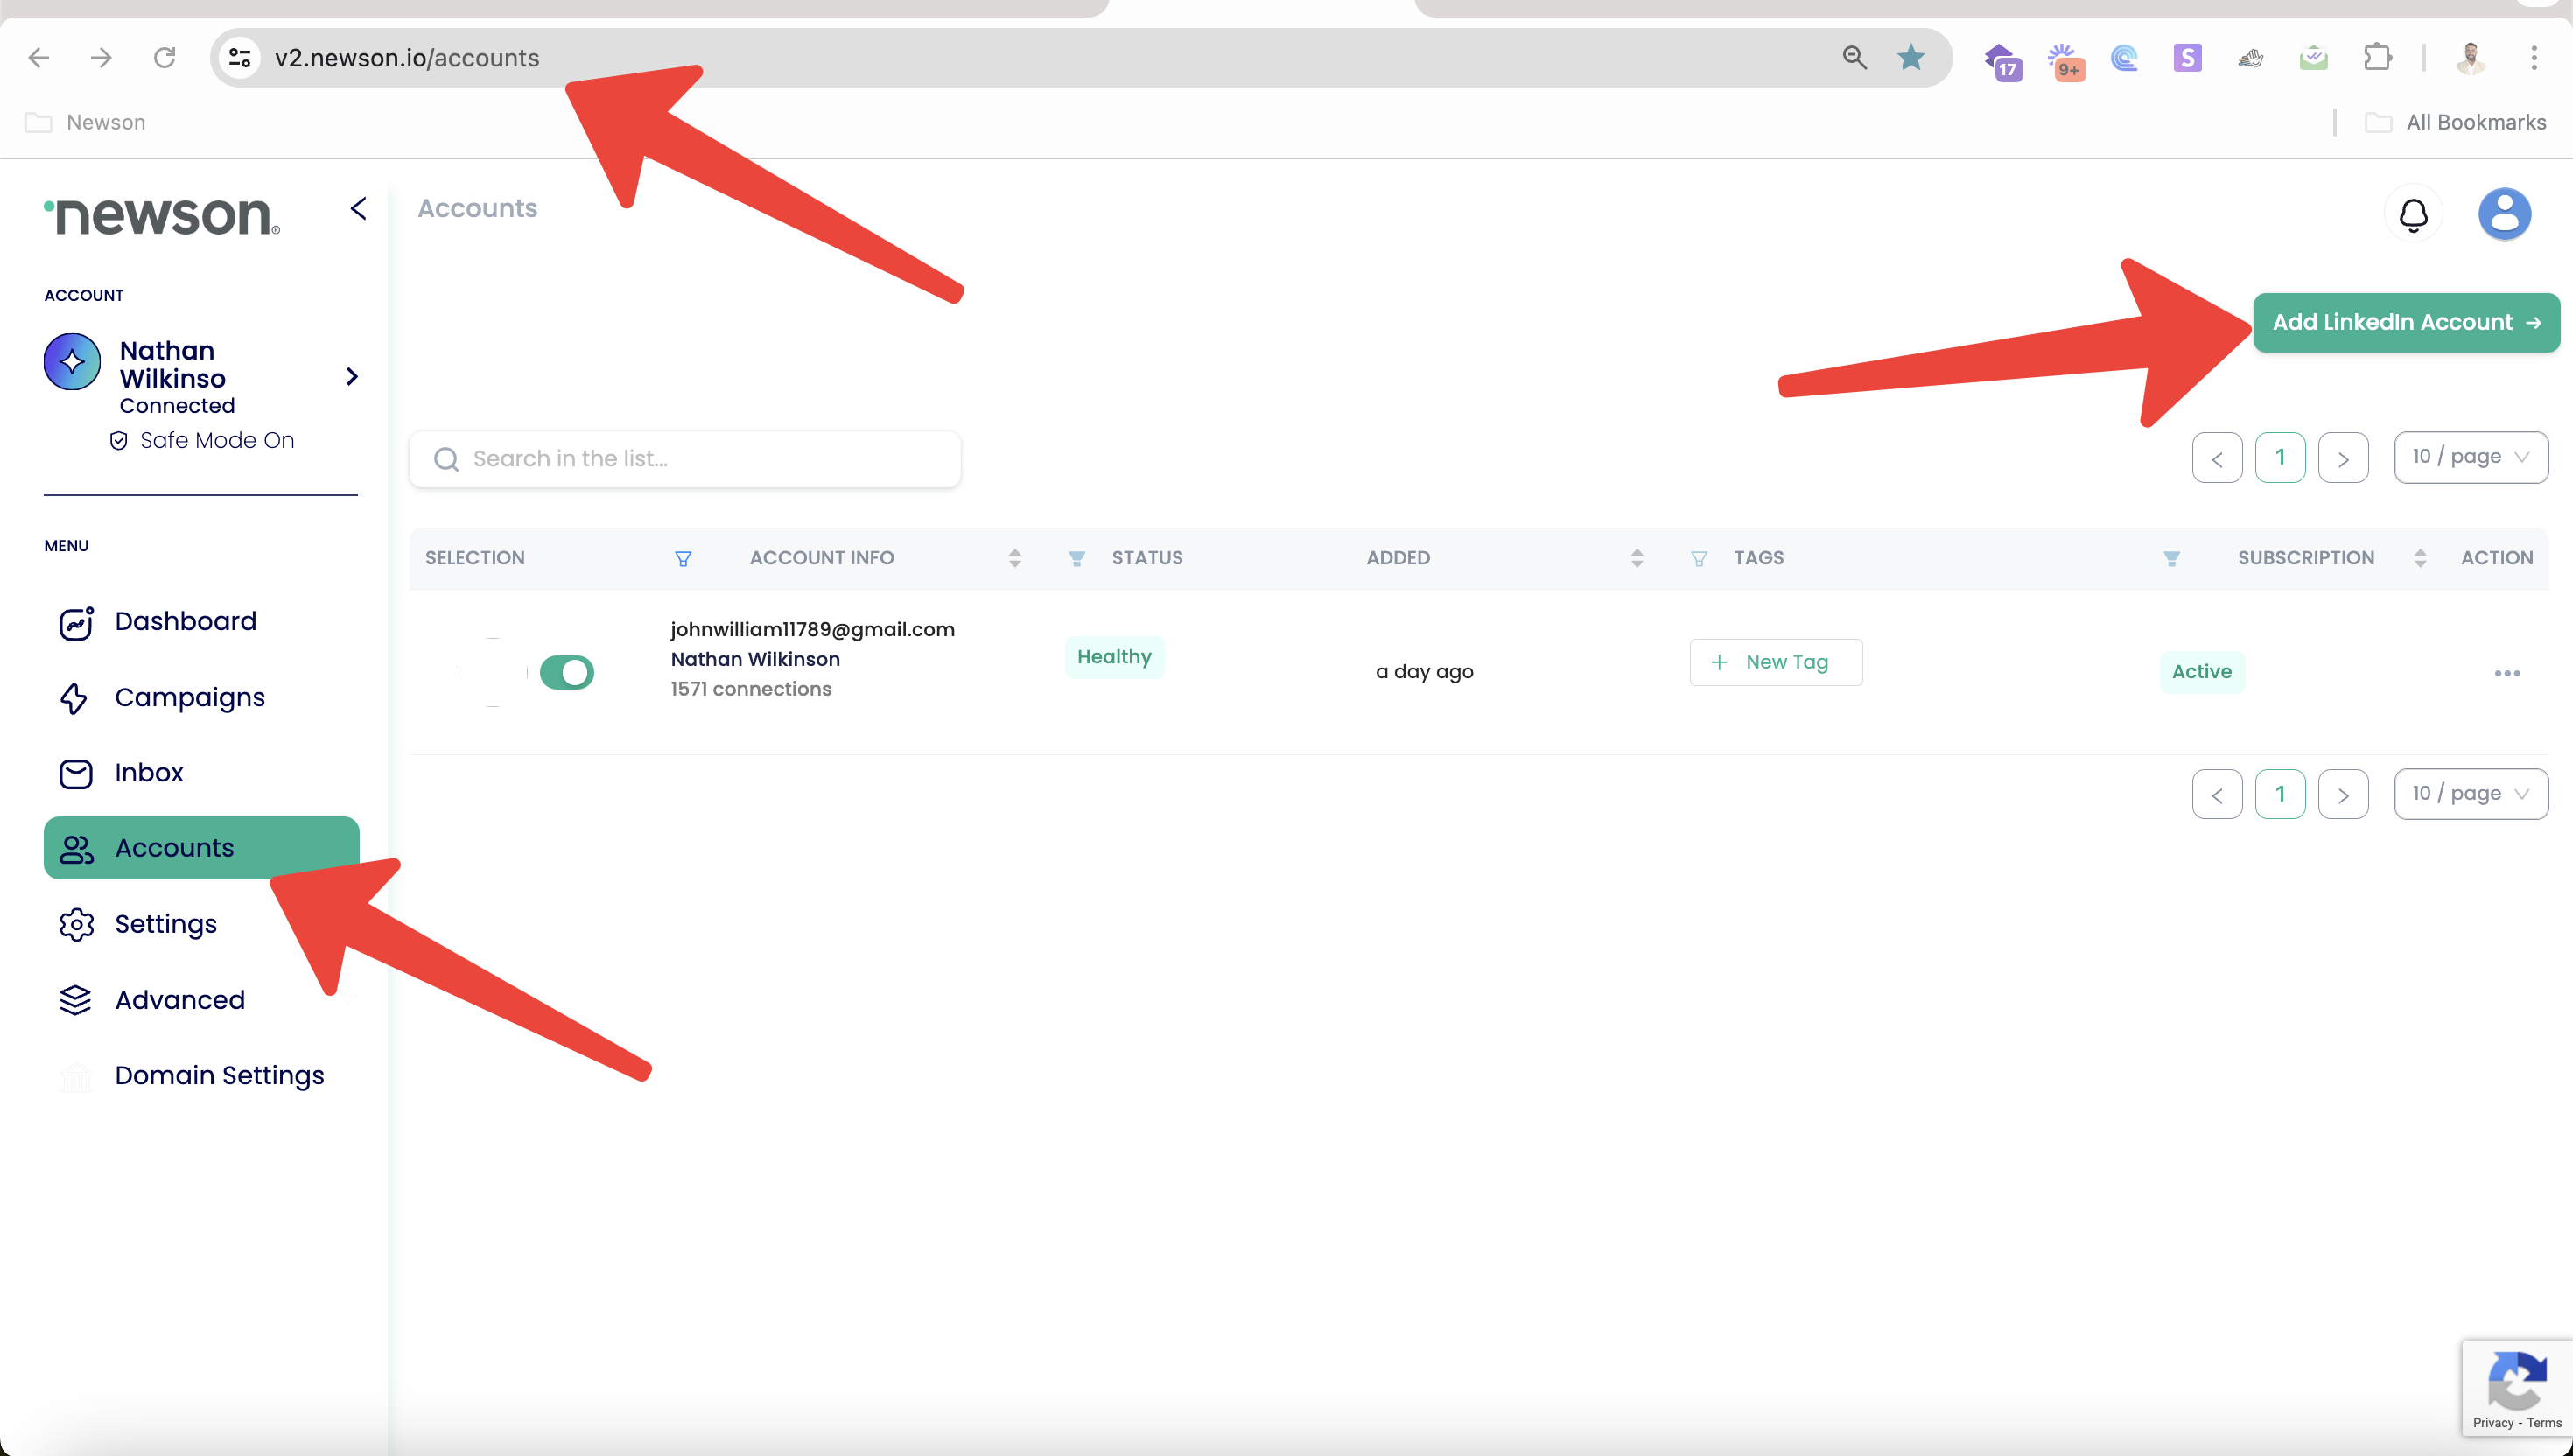Sort by the Added column arrows
The image size is (2573, 1456).
tap(1636, 558)
